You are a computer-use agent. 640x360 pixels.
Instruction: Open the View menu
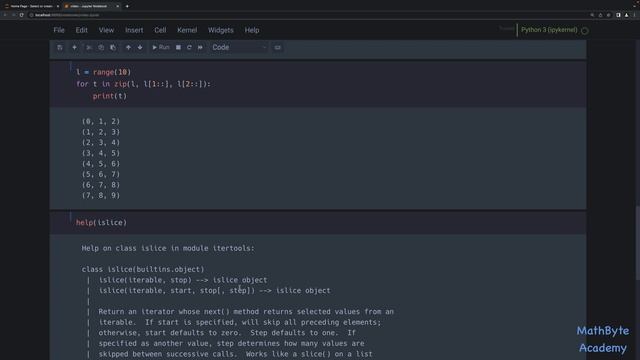tap(106, 30)
